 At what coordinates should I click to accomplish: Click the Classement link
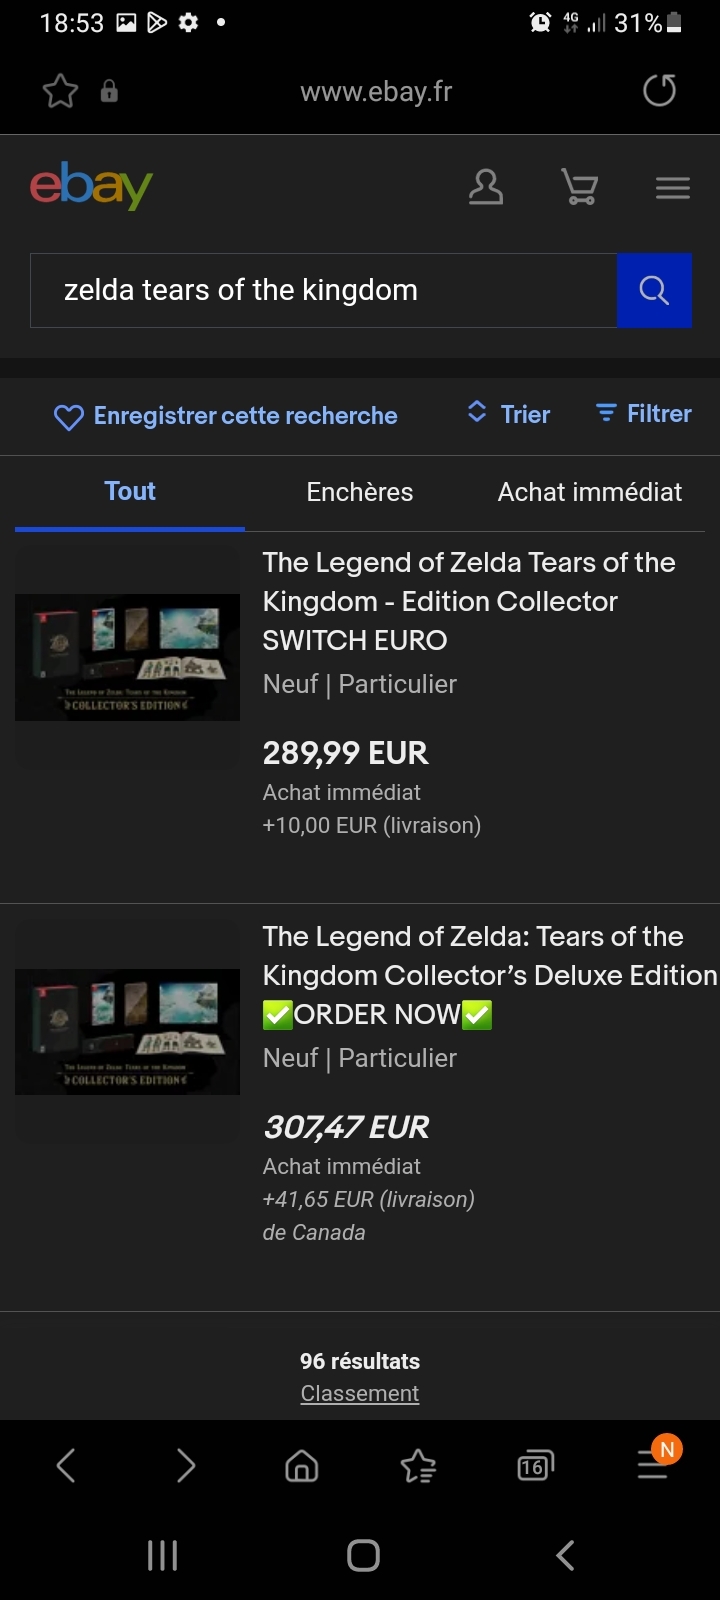point(360,1393)
